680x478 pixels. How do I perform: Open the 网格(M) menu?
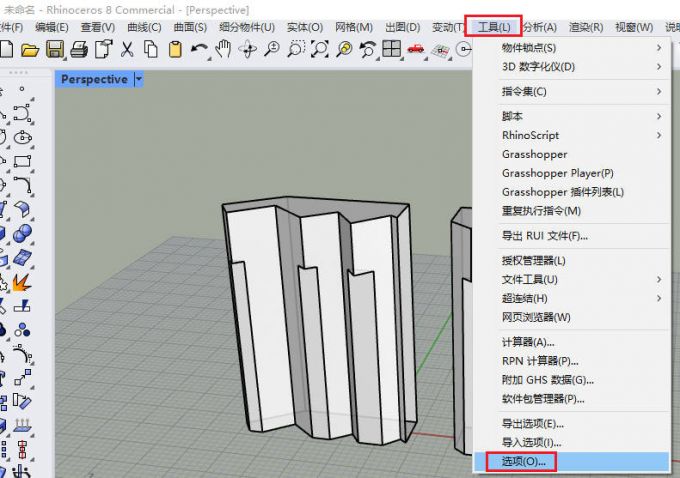point(354,27)
